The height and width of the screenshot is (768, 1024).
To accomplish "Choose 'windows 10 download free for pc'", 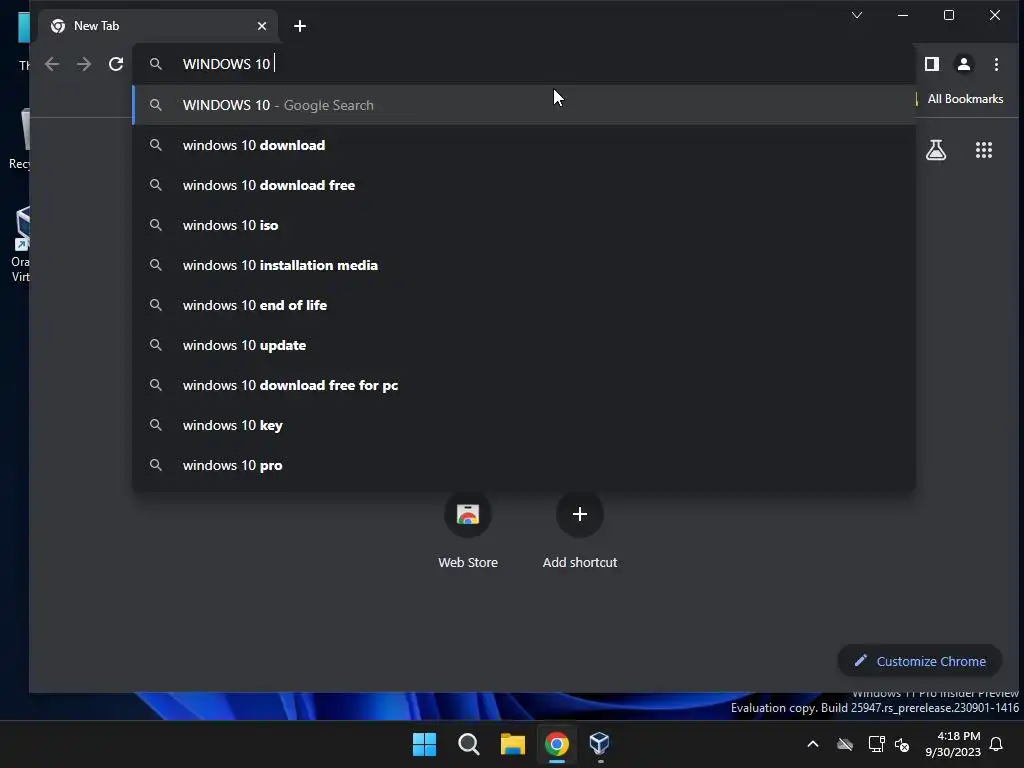I will (x=524, y=385).
